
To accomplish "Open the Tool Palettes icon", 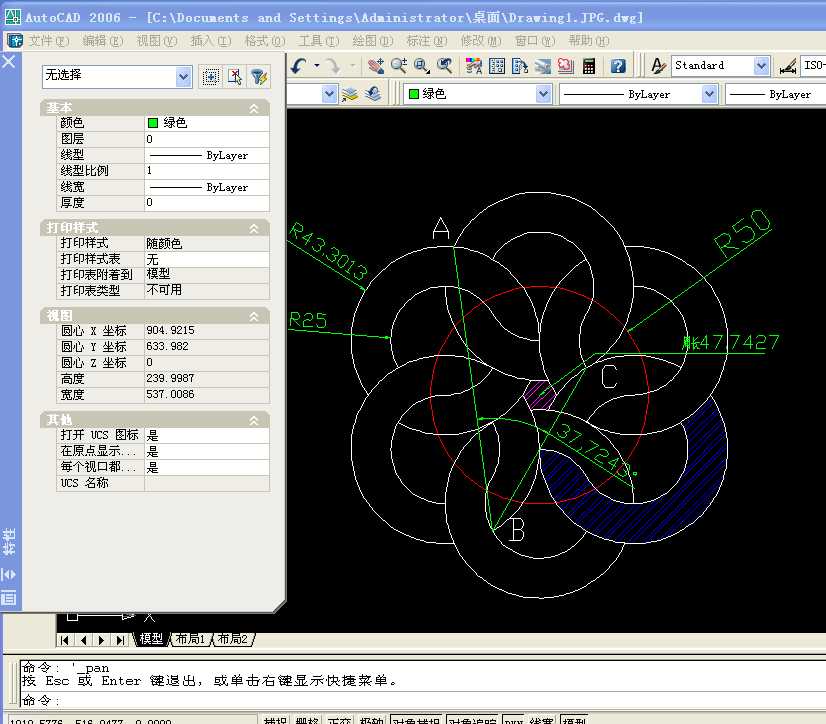I will (x=519, y=66).
